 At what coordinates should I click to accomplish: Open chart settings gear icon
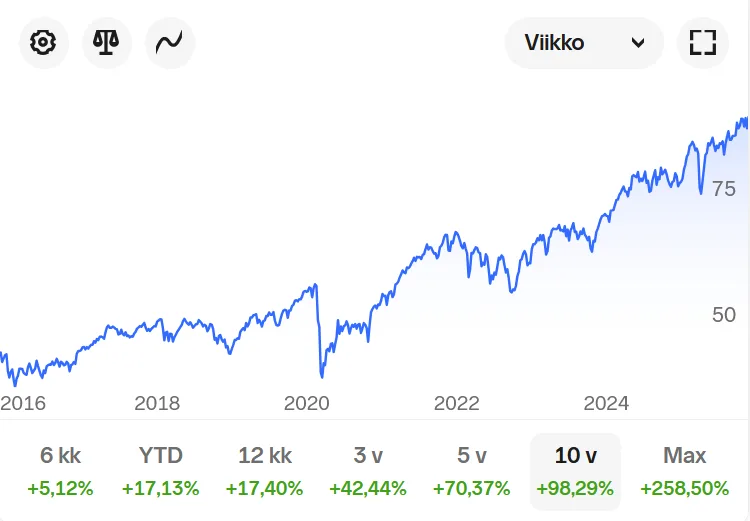(x=43, y=43)
